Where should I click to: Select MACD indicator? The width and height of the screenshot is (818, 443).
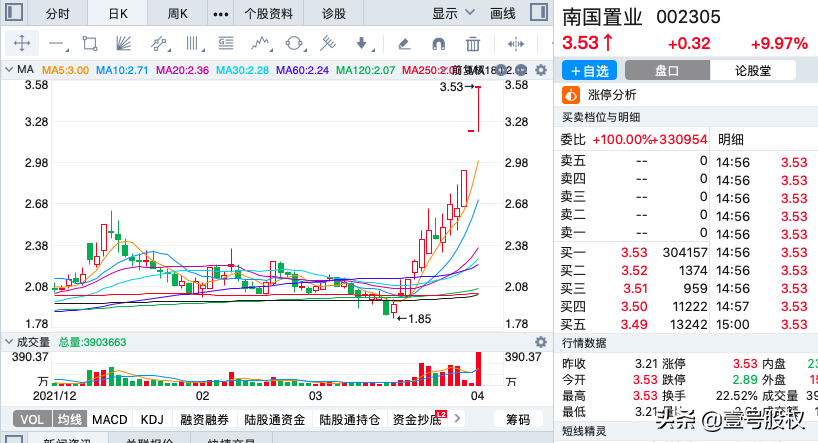[110, 420]
